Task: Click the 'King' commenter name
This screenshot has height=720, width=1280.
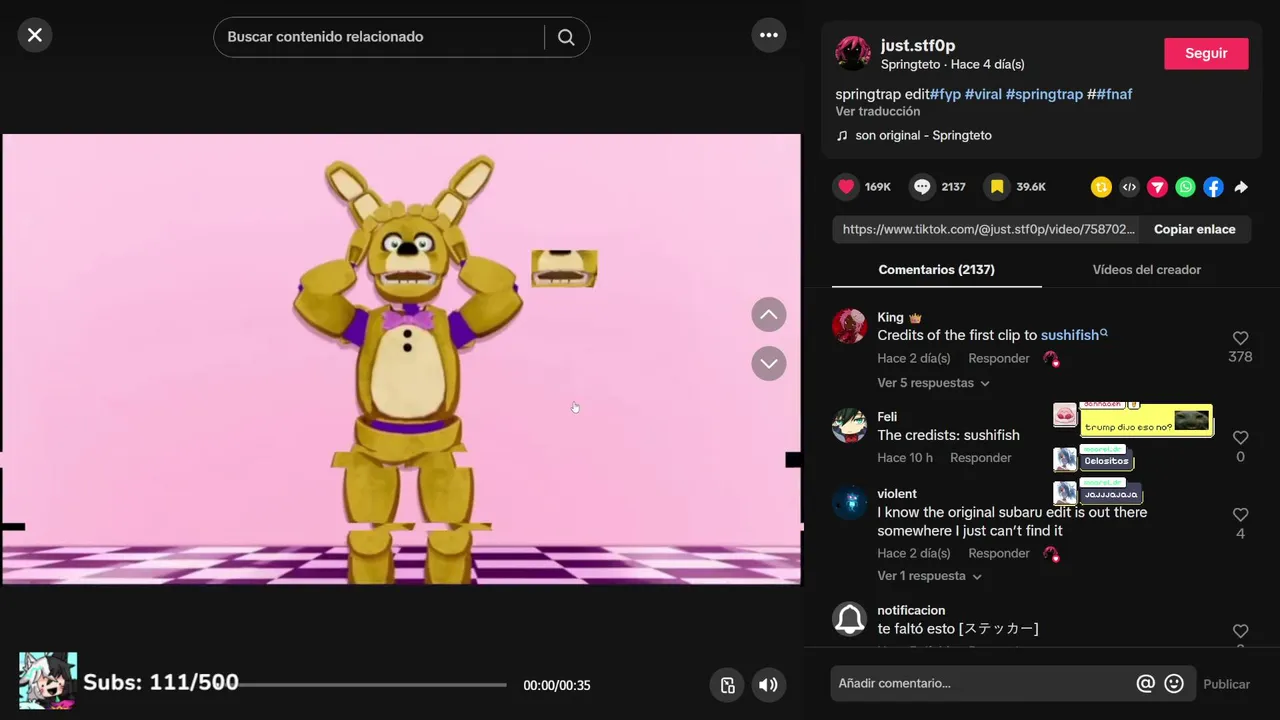Action: (x=890, y=317)
